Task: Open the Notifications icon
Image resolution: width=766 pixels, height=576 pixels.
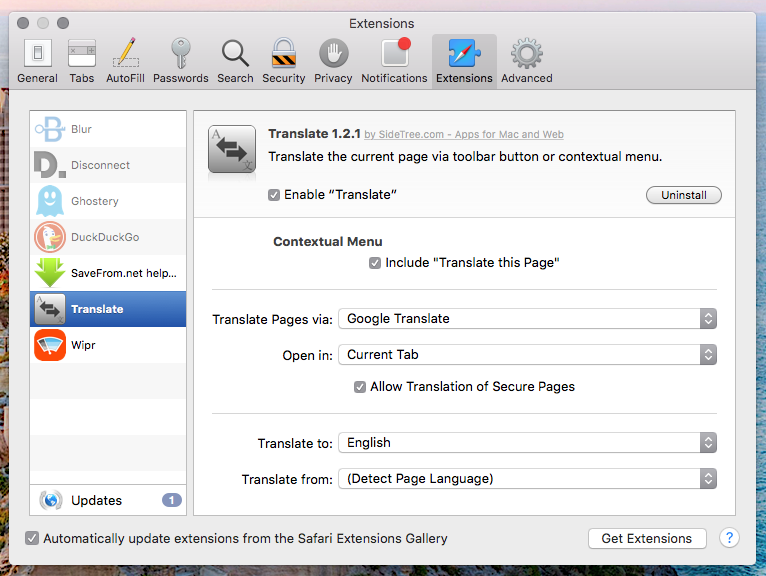Action: pyautogui.click(x=395, y=52)
